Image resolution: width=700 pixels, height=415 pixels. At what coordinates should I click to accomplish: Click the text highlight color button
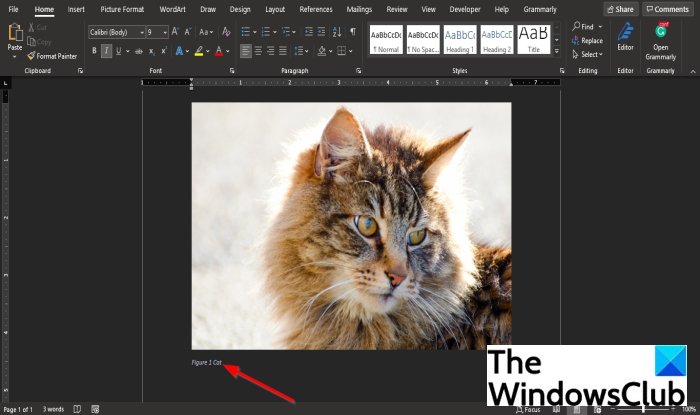click(200, 51)
